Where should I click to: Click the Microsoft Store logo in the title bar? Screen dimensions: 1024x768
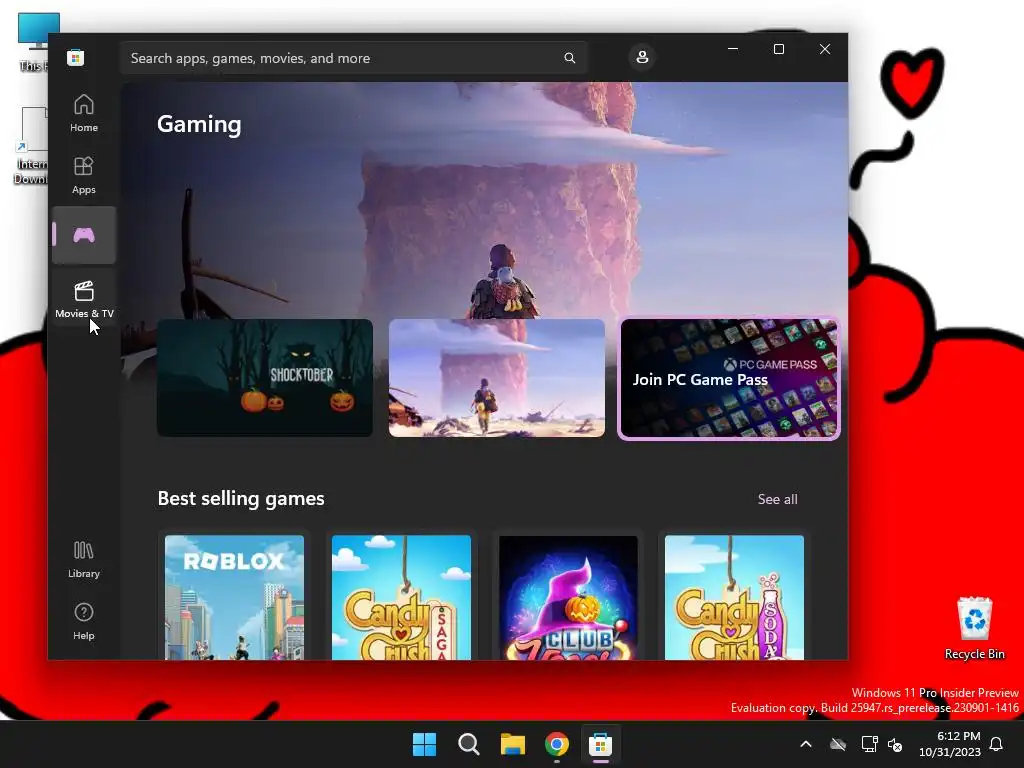tap(75, 57)
